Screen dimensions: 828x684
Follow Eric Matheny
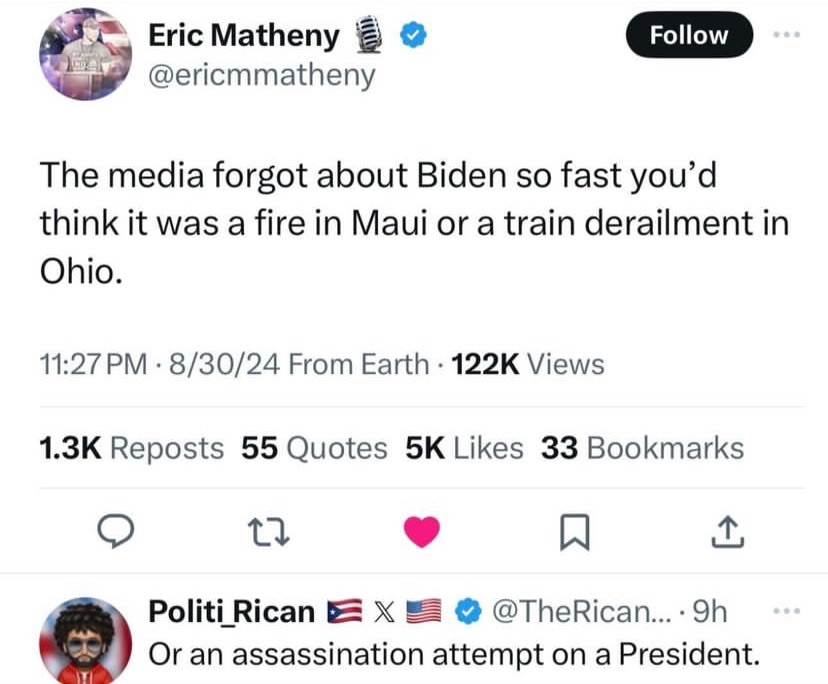tap(688, 34)
